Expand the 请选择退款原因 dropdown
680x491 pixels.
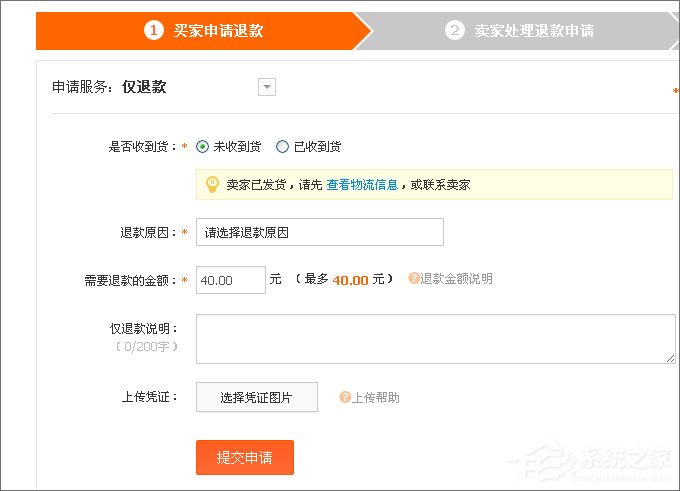319,232
